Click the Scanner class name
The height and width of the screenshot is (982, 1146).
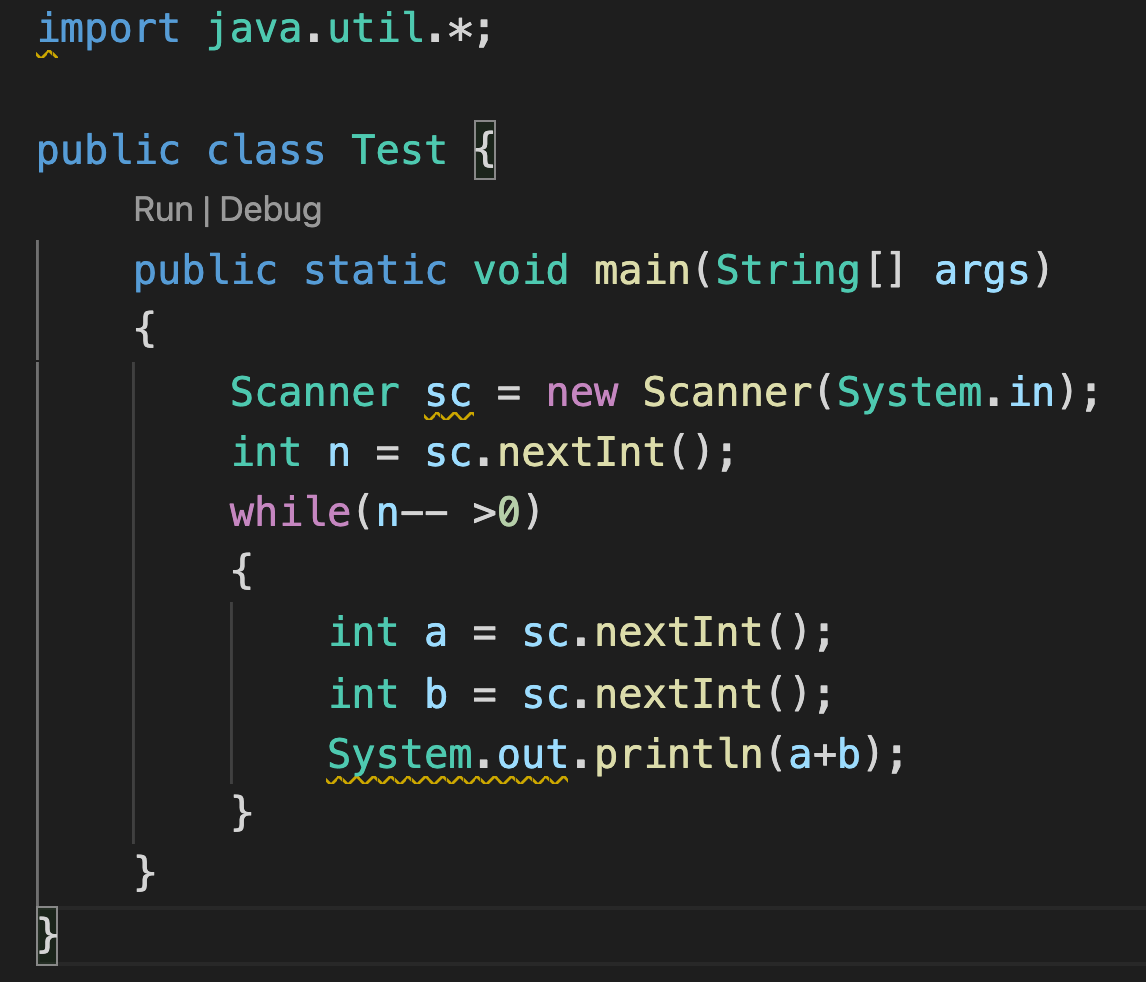click(315, 391)
